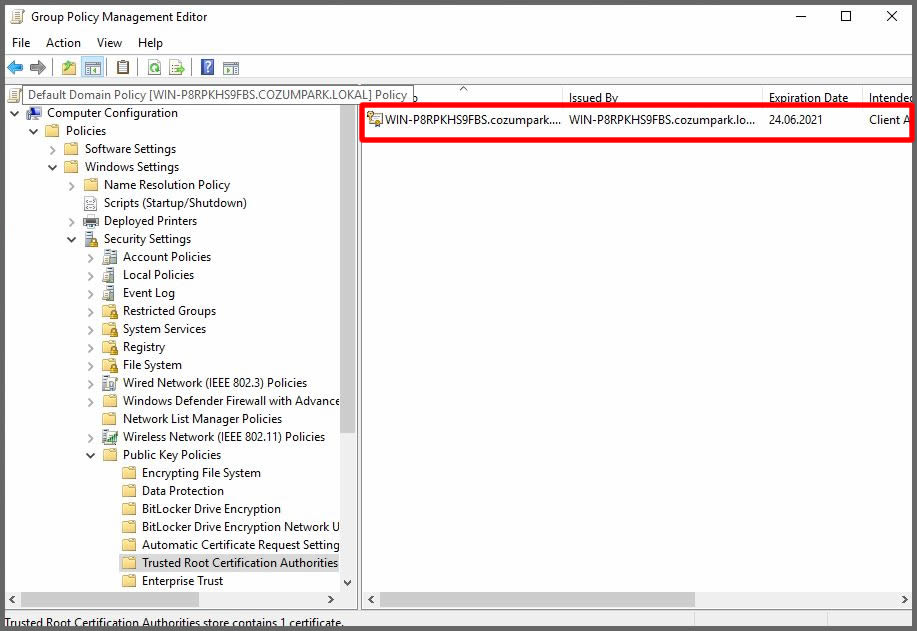
Task: Click the certificate icon in the list row
Action: (374, 119)
